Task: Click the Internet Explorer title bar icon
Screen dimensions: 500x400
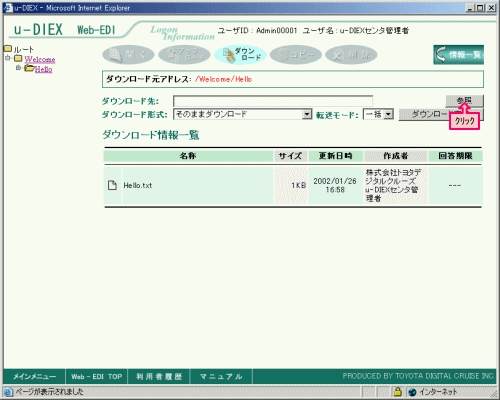Action: pos(8,8)
